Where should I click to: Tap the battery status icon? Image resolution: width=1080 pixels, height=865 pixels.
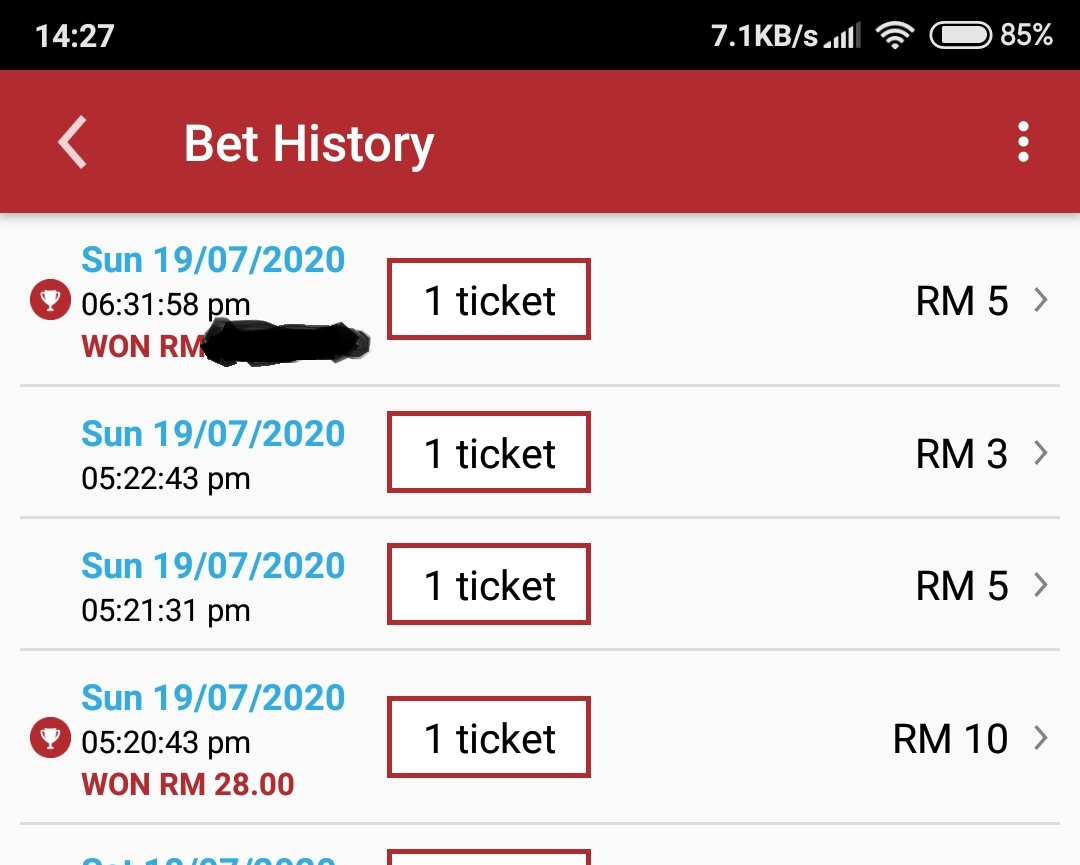pyautogui.click(x=961, y=36)
